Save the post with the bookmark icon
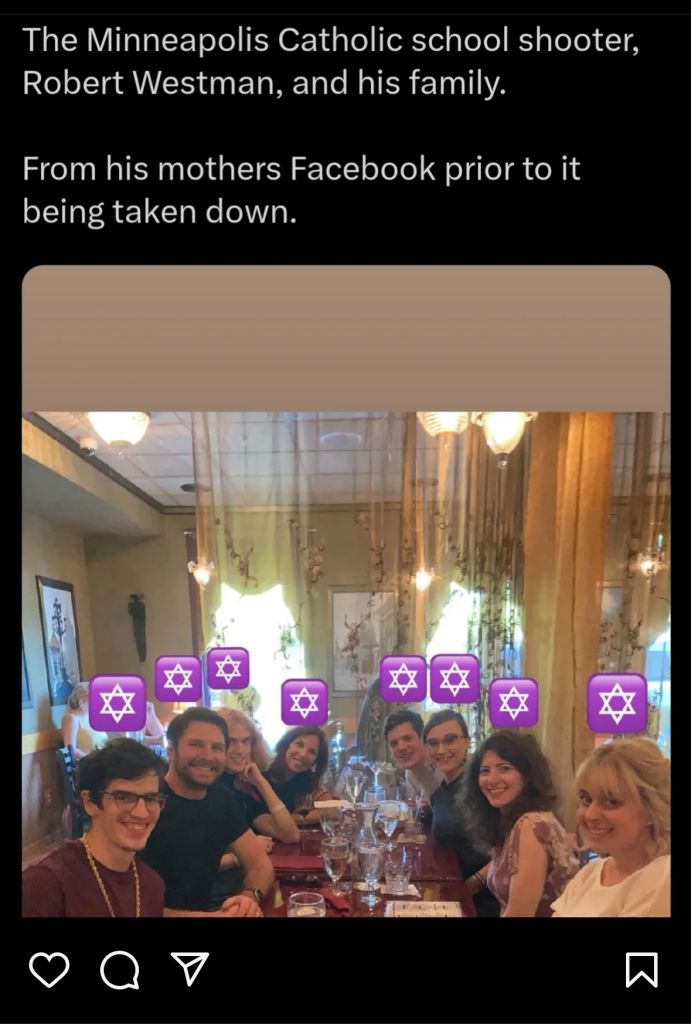 coord(641,970)
